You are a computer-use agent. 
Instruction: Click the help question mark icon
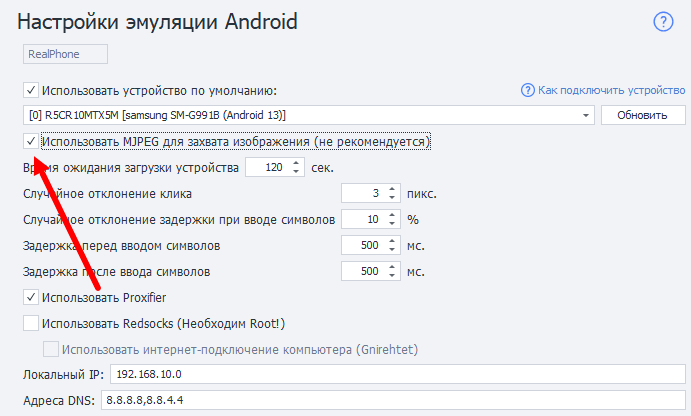click(664, 22)
